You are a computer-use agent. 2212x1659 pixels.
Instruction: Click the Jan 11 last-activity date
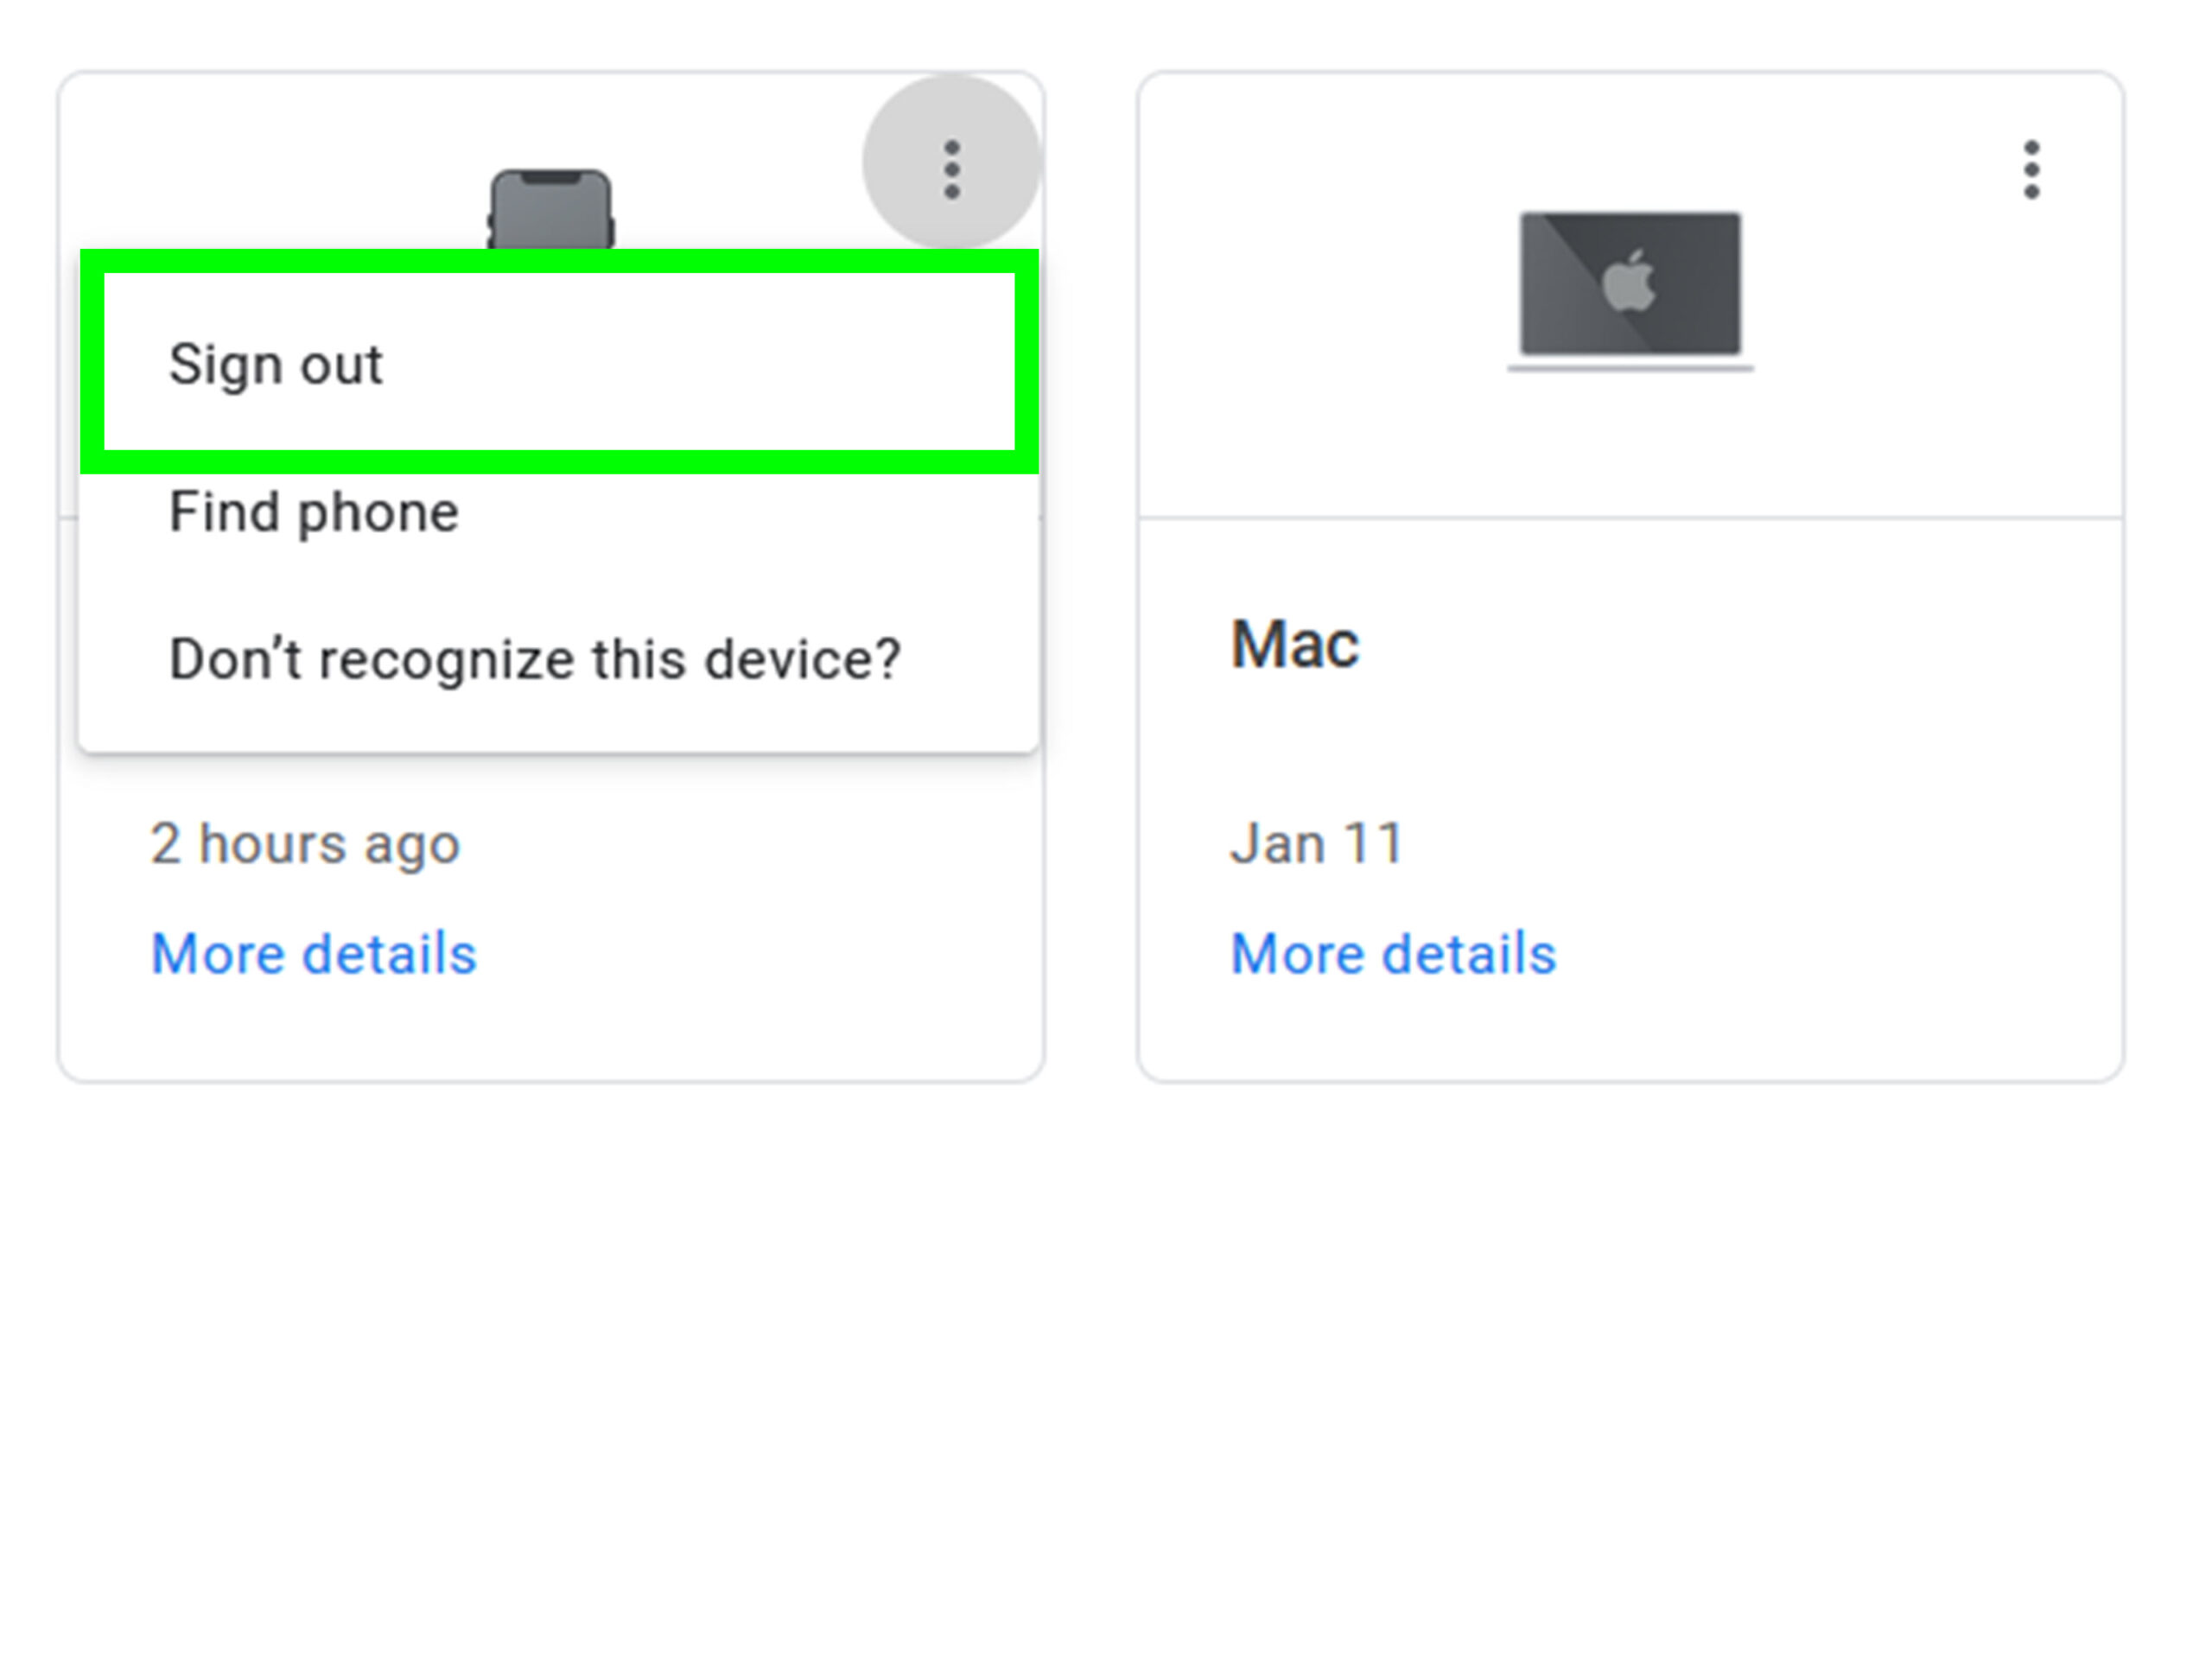[x=1317, y=843]
